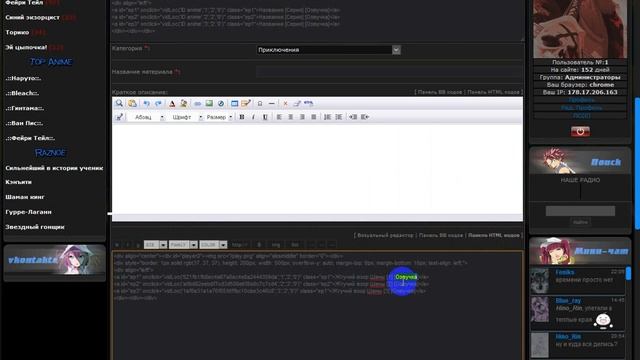
Task: Click the HTML source icon
Action: [309, 103]
